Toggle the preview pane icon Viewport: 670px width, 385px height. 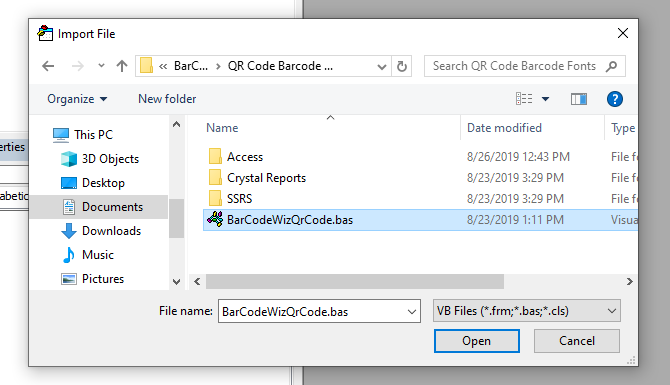579,99
